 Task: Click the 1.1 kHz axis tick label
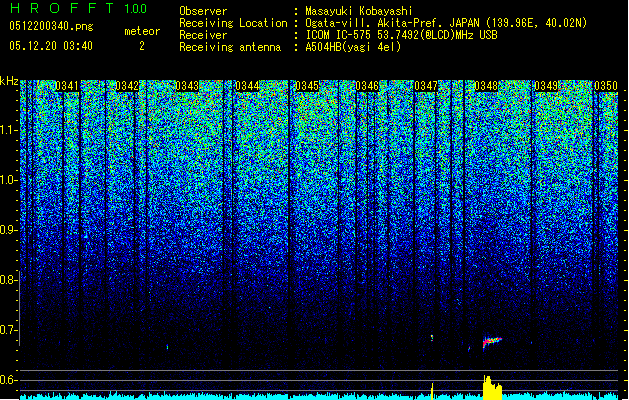point(7,130)
